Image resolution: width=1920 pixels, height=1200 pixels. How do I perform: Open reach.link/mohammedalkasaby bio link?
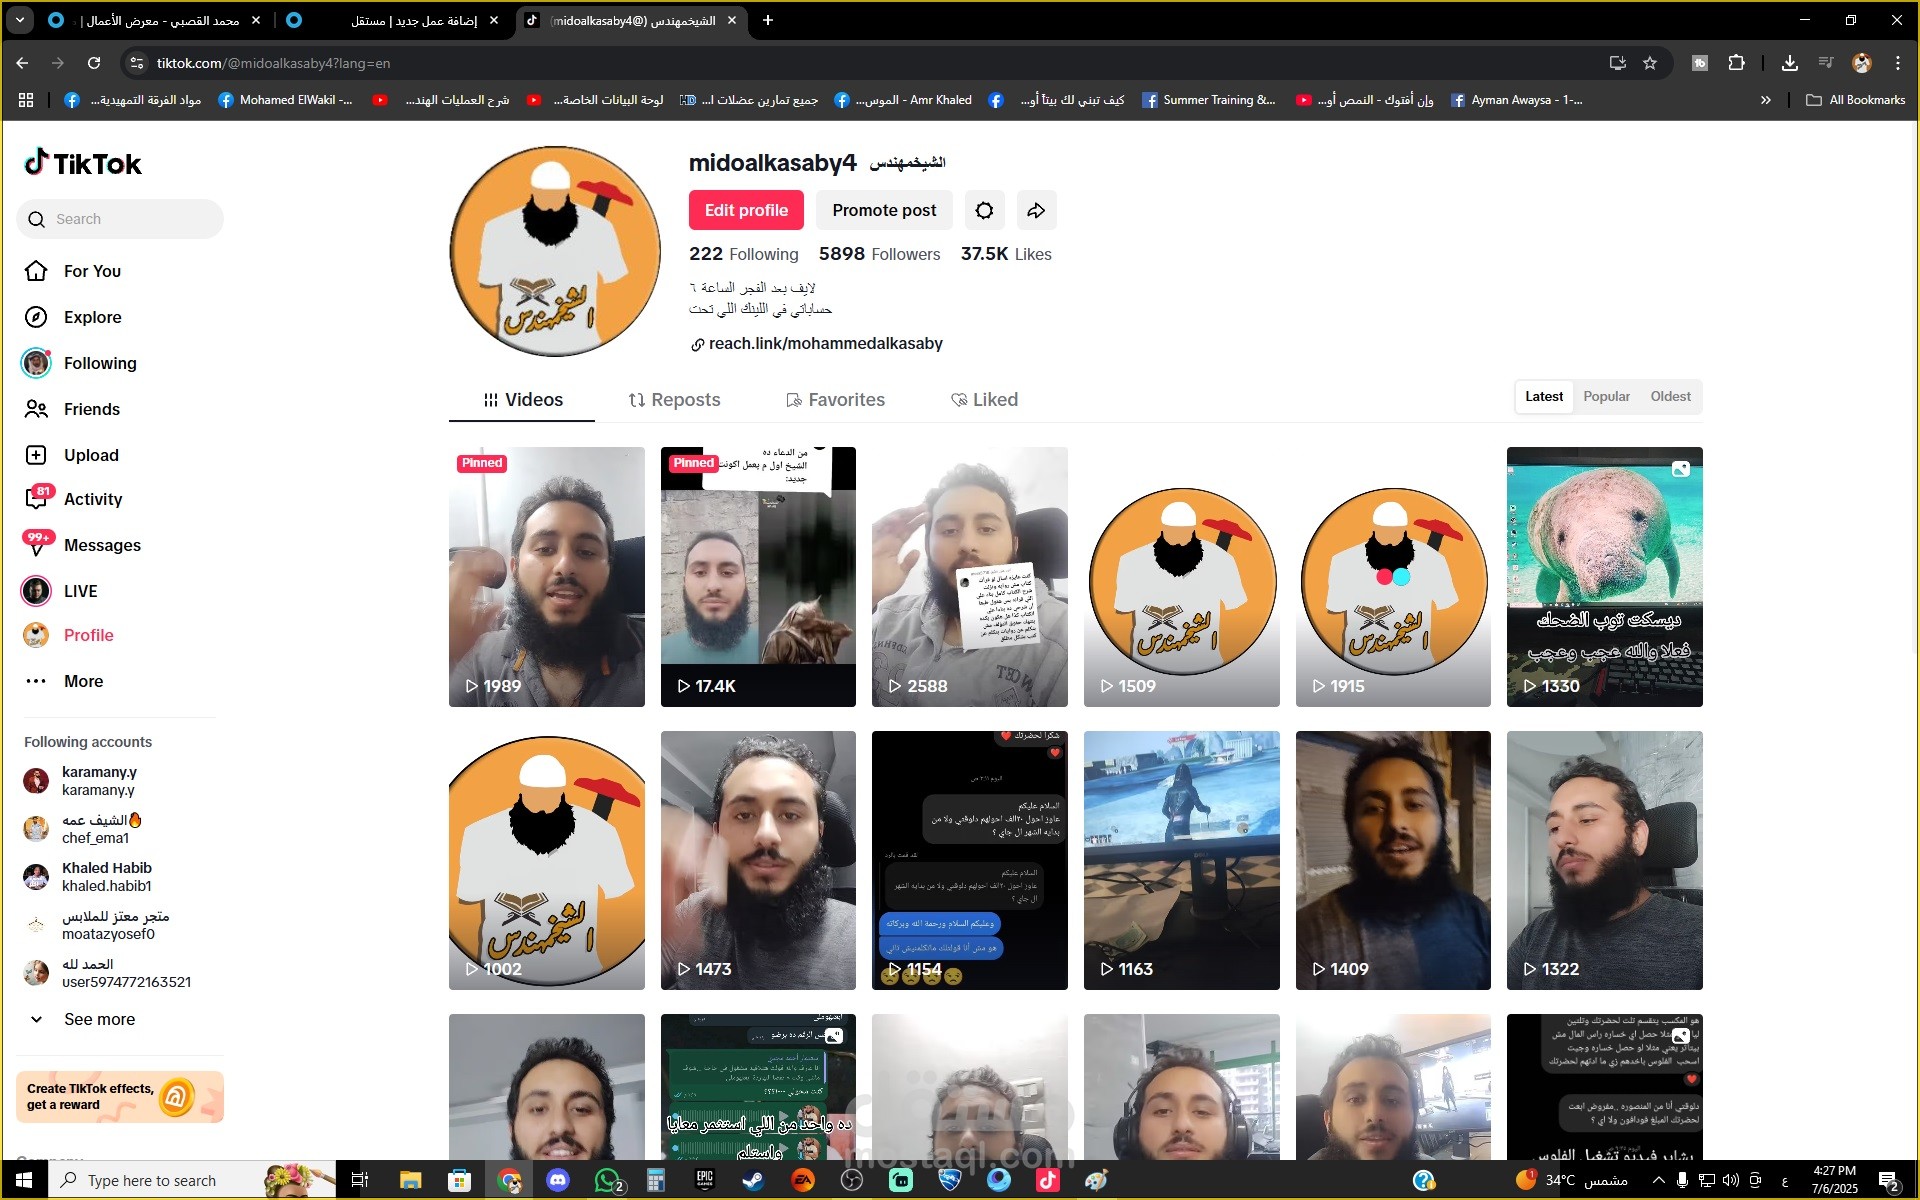[x=825, y=344]
